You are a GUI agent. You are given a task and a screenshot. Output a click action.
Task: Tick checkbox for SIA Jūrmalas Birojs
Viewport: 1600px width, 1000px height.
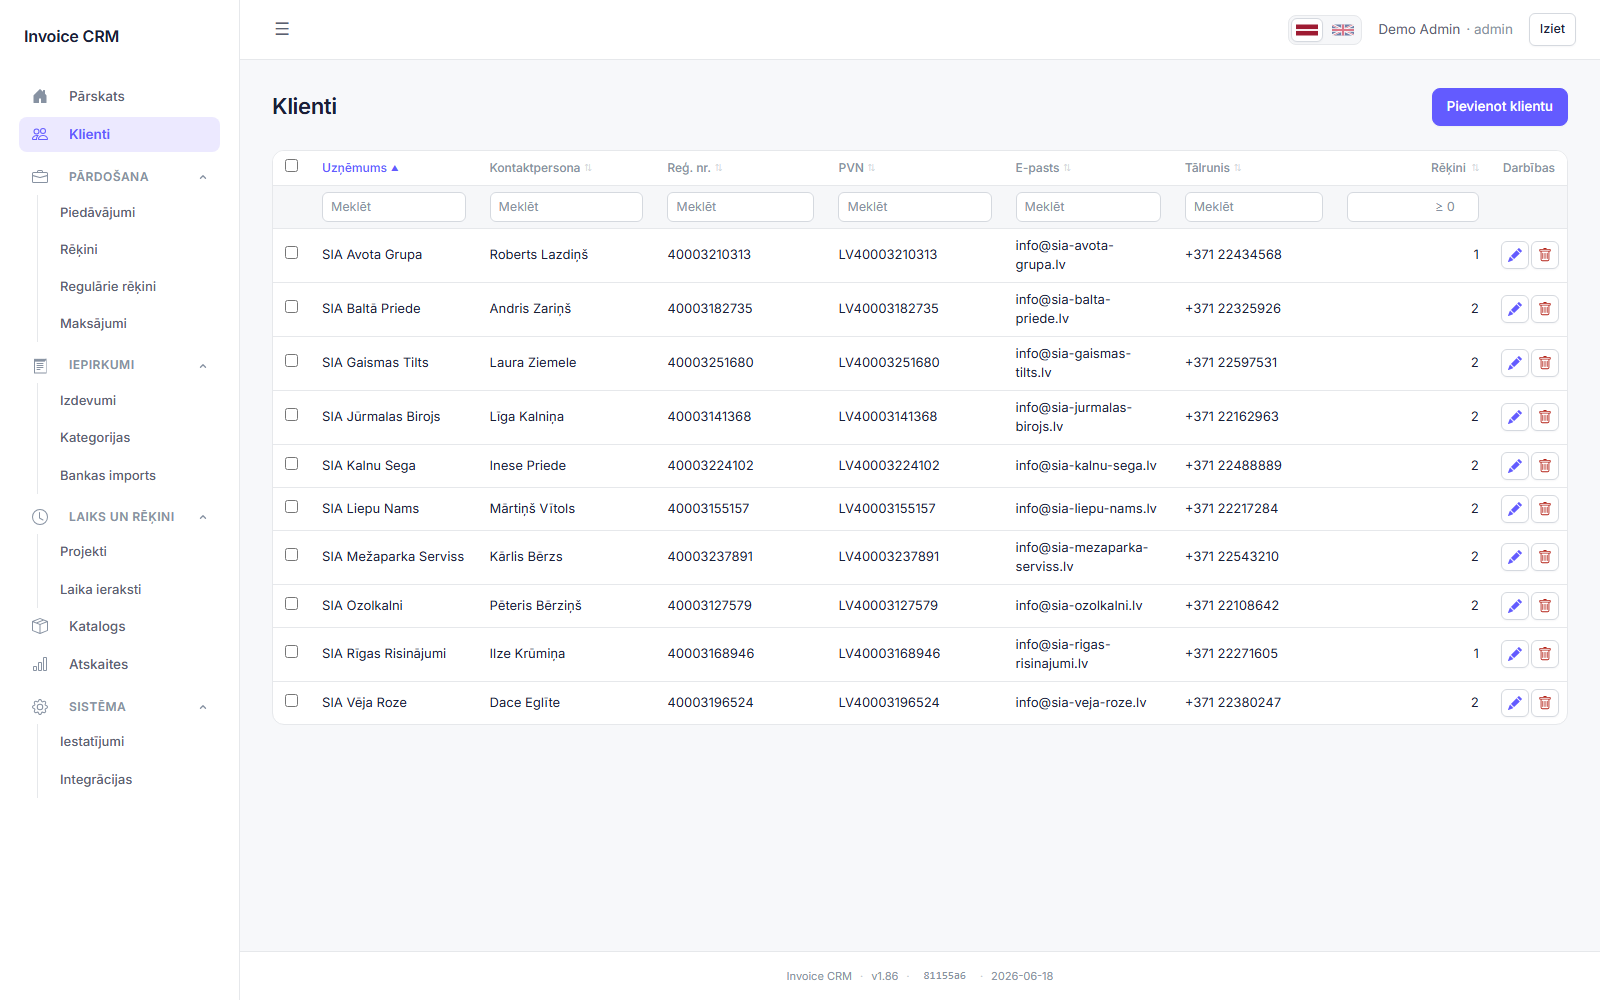pyautogui.click(x=292, y=415)
